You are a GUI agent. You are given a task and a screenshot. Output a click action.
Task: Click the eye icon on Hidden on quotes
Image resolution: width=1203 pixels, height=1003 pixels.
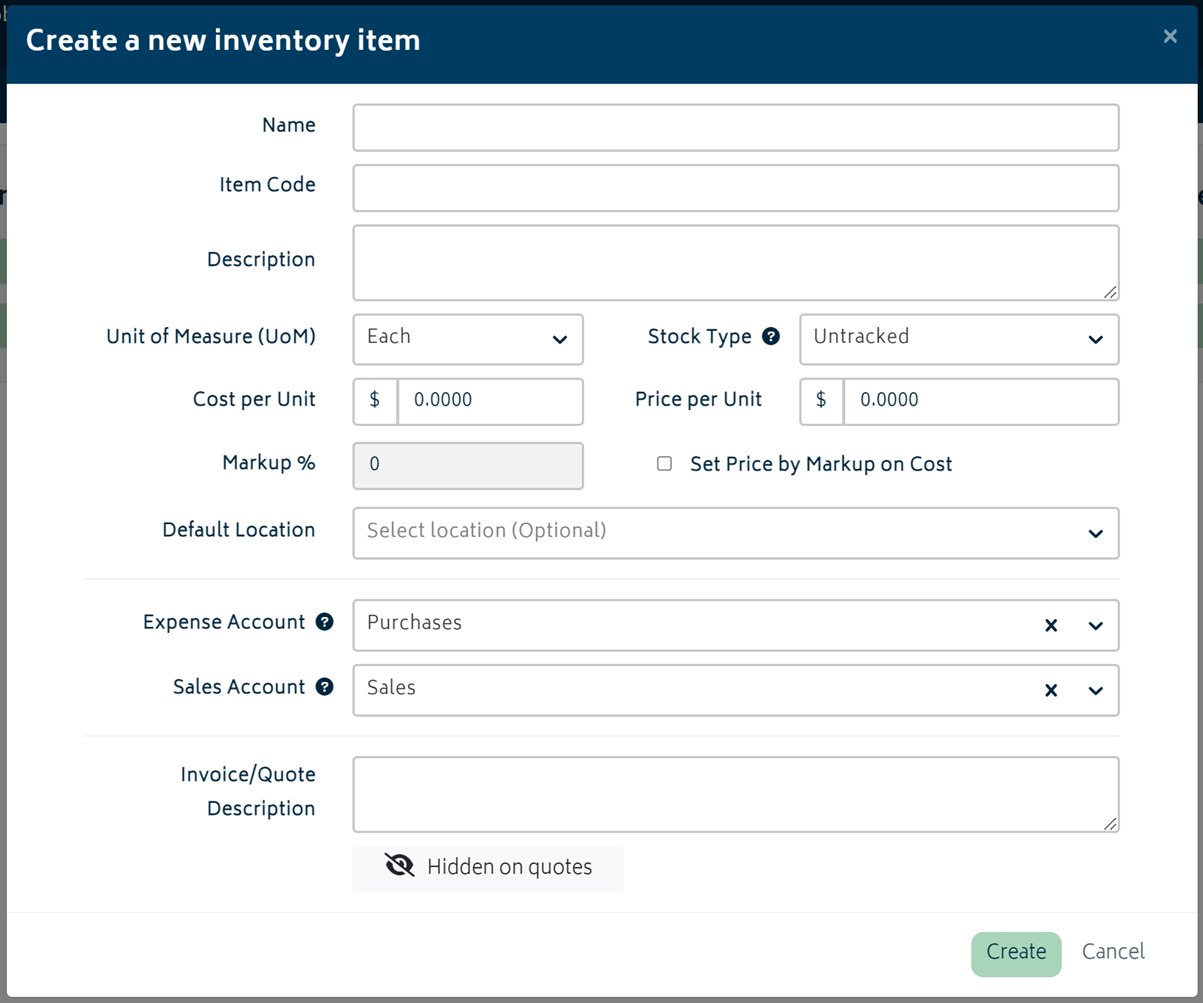click(398, 866)
